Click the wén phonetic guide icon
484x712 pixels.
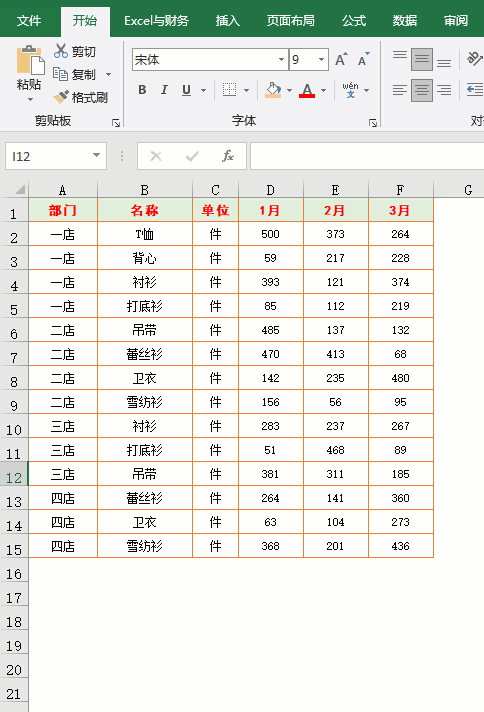tap(350, 90)
